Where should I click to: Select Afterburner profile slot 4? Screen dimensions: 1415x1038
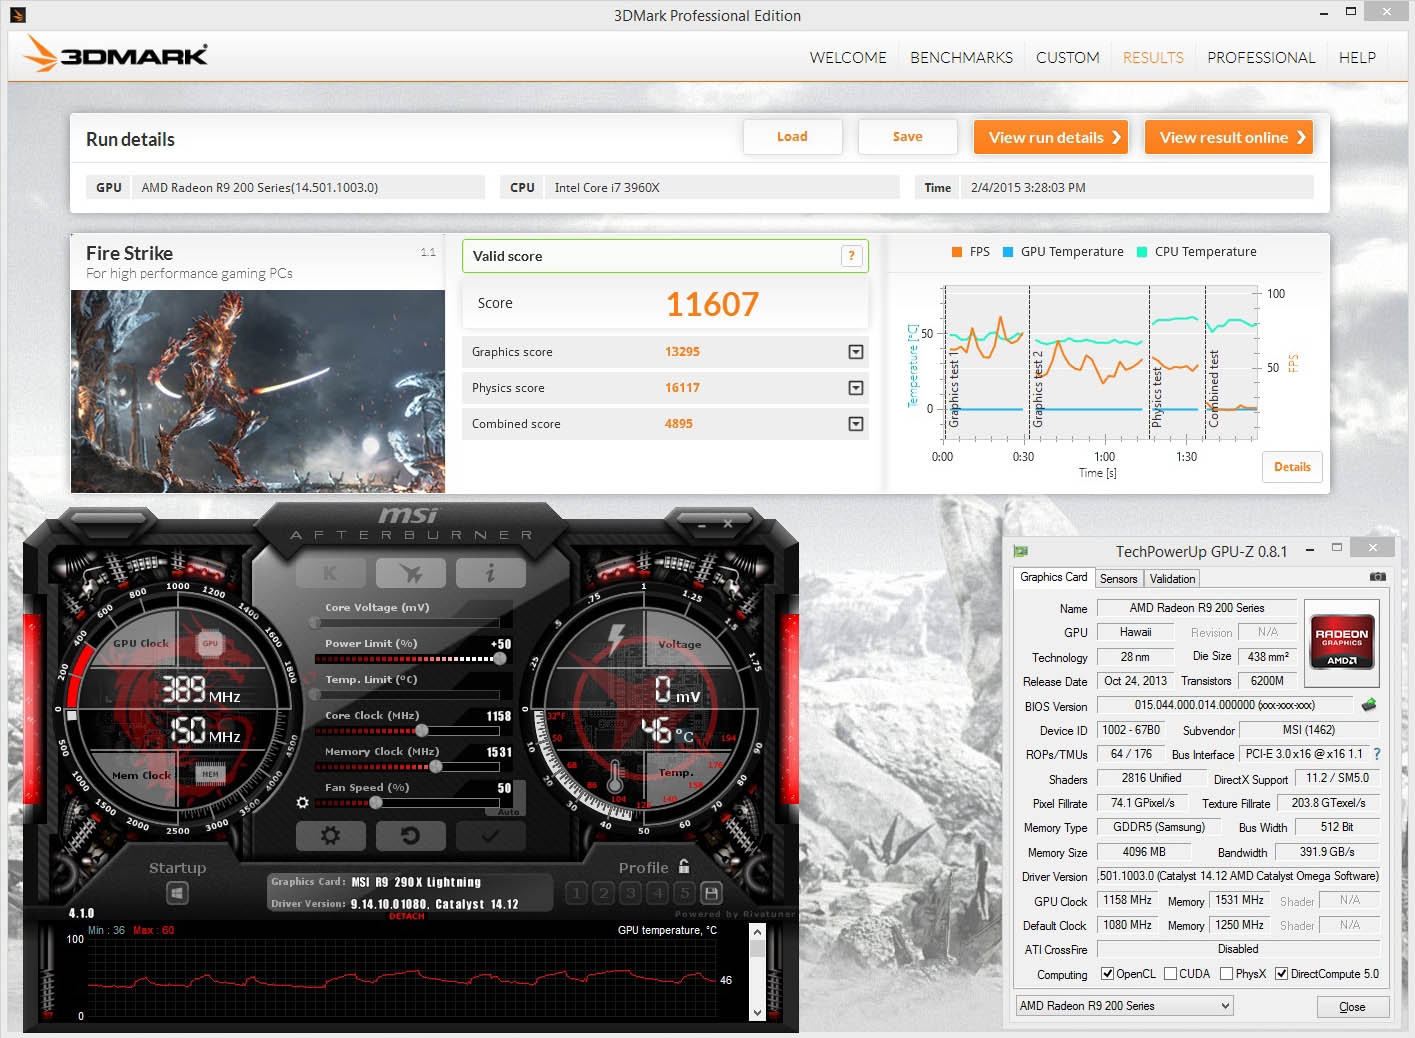pyautogui.click(x=657, y=893)
